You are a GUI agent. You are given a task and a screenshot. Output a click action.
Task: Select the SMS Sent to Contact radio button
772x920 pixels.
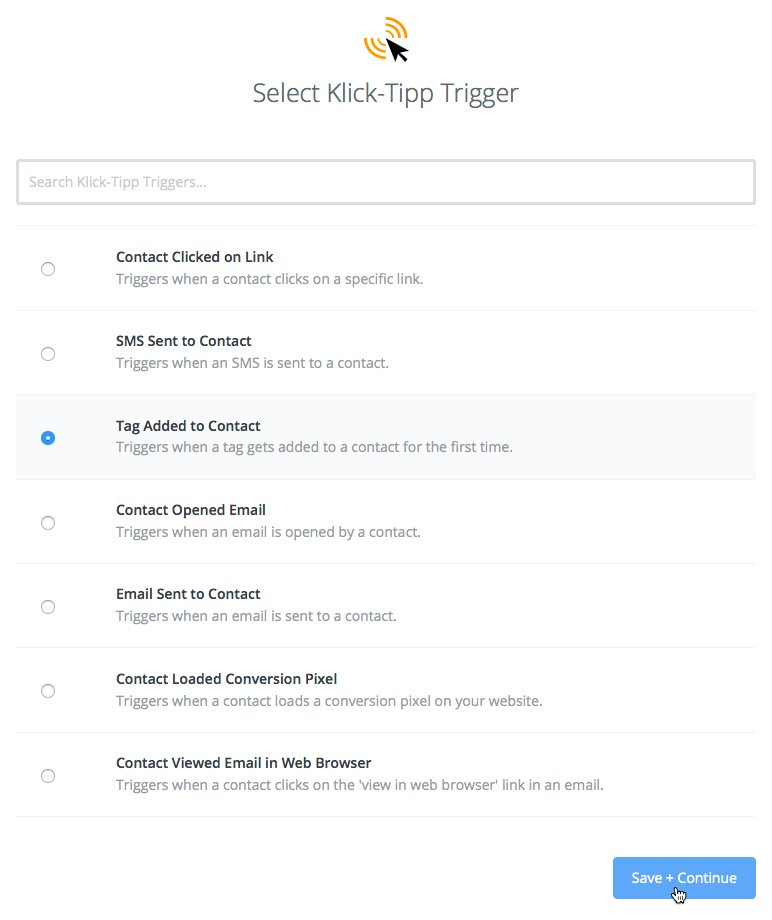[x=48, y=354]
